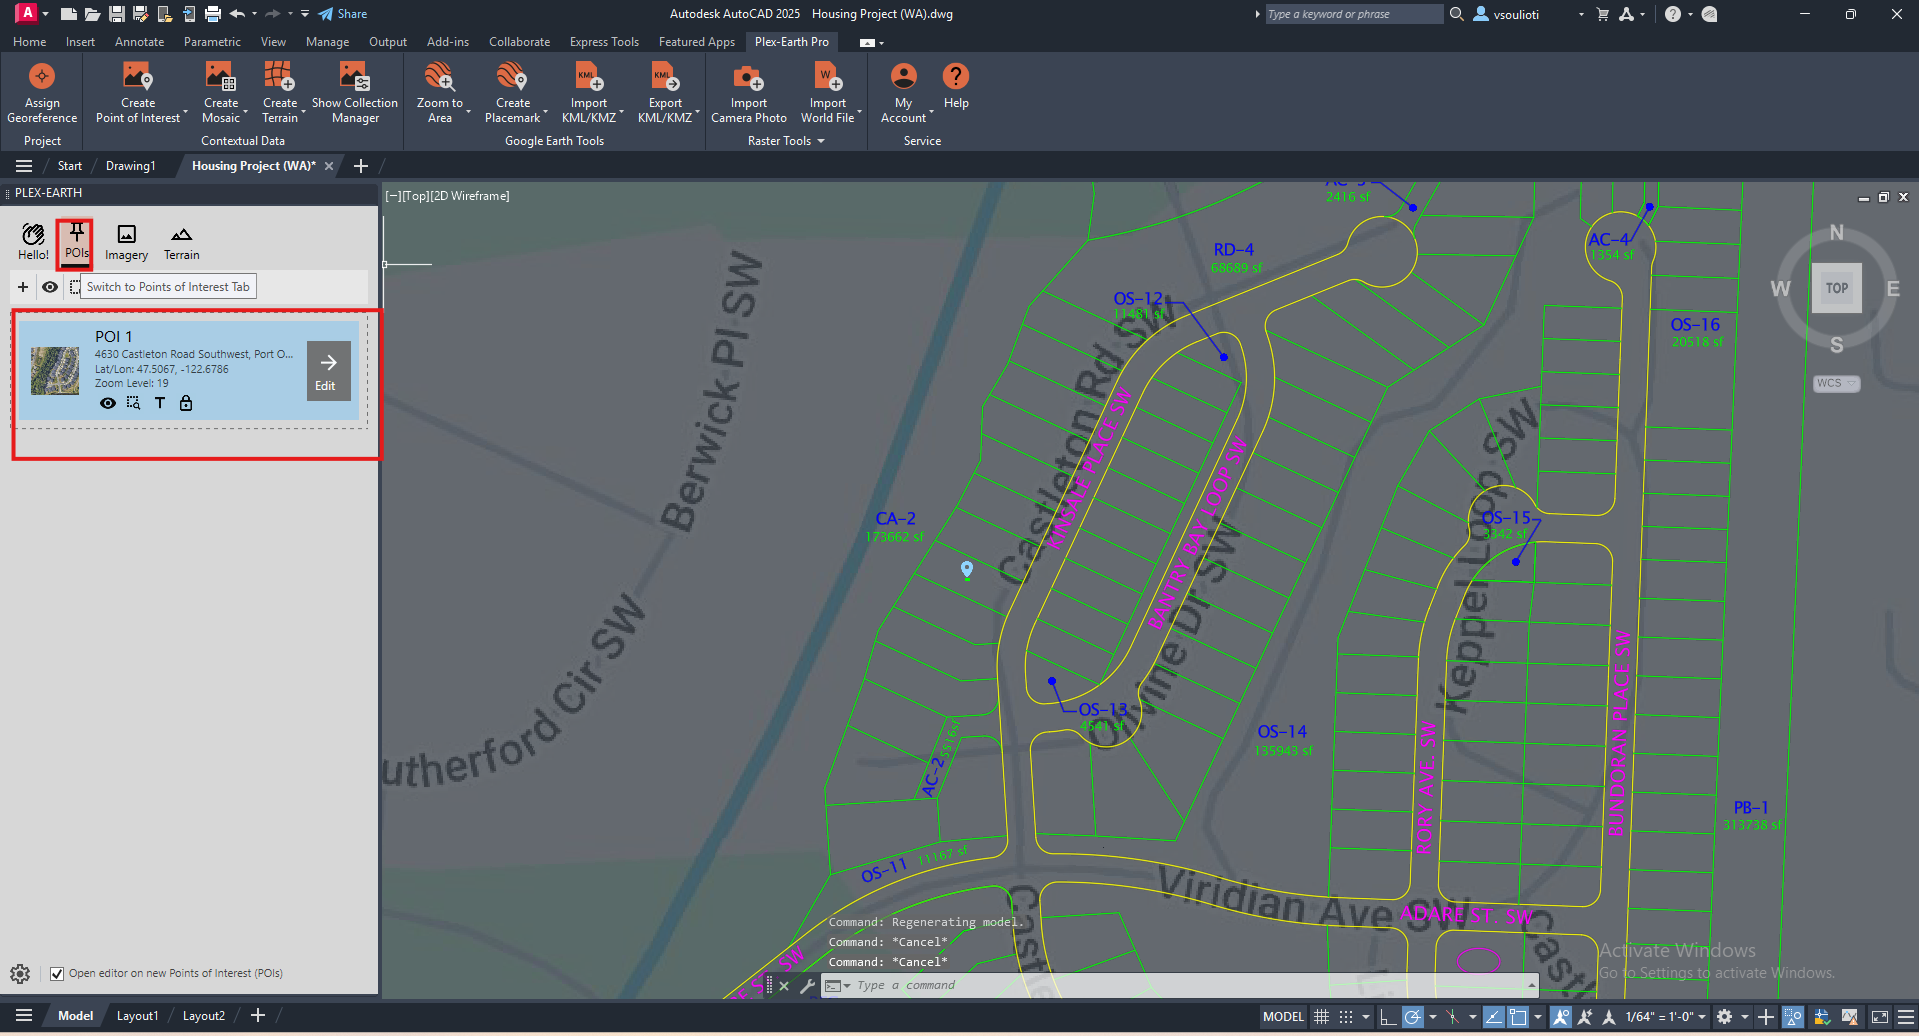Switch to Layout1 tab
The height and width of the screenshot is (1036, 1919).
138,1016
